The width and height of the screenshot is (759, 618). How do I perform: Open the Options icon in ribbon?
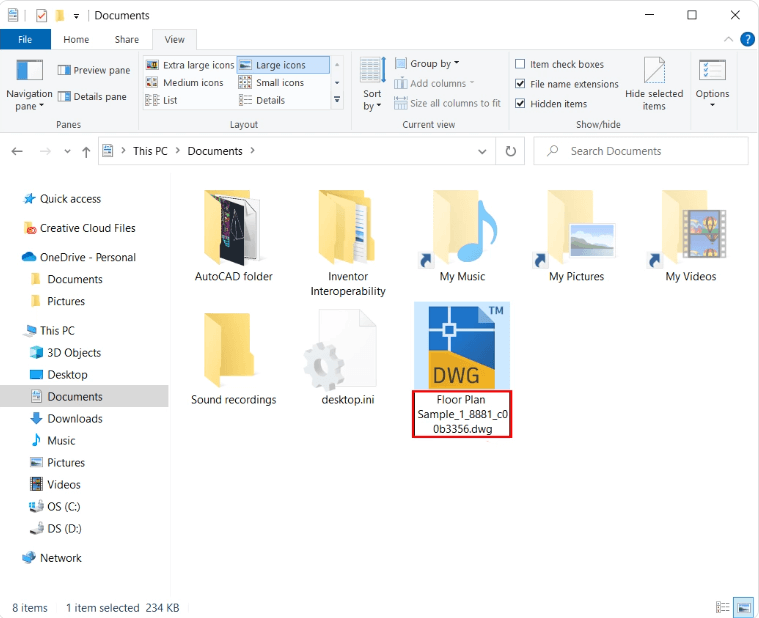712,73
